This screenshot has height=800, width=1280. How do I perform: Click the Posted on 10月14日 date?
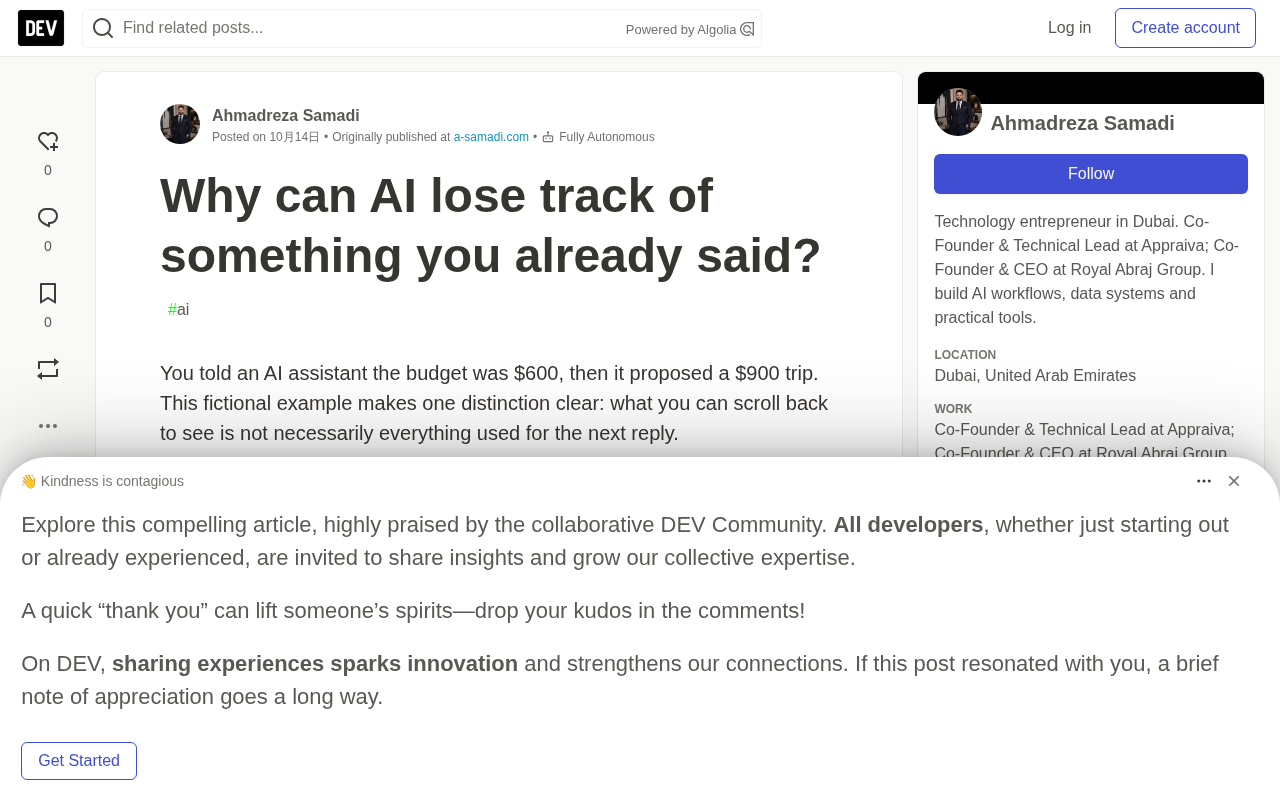[266, 137]
